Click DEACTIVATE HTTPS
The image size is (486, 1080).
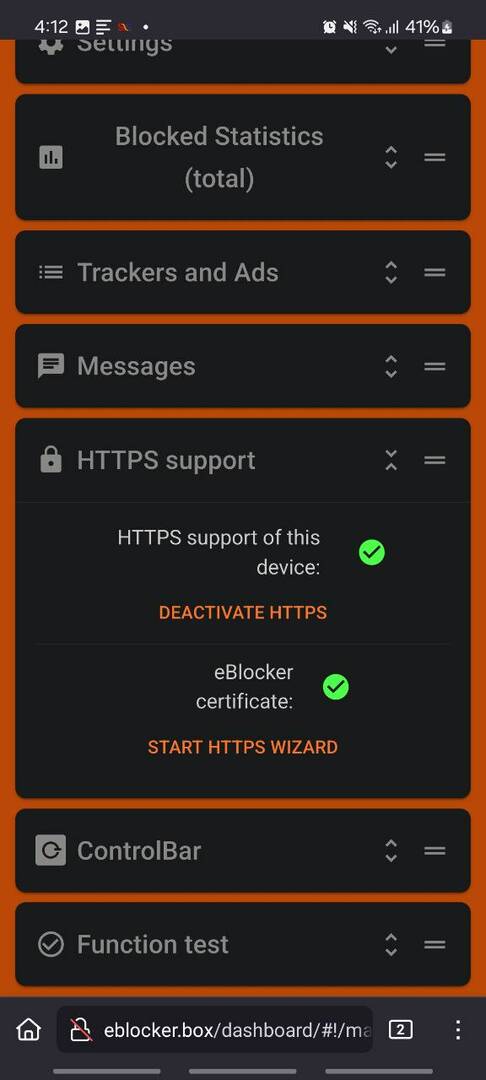coord(243,612)
